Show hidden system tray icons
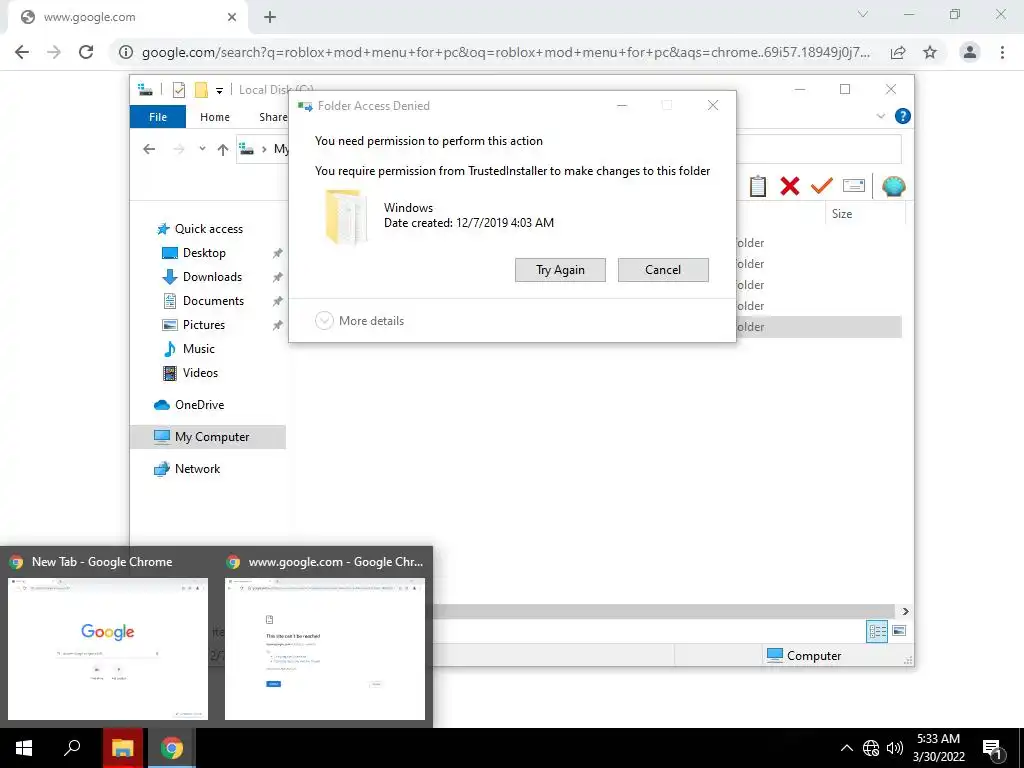 [x=846, y=748]
